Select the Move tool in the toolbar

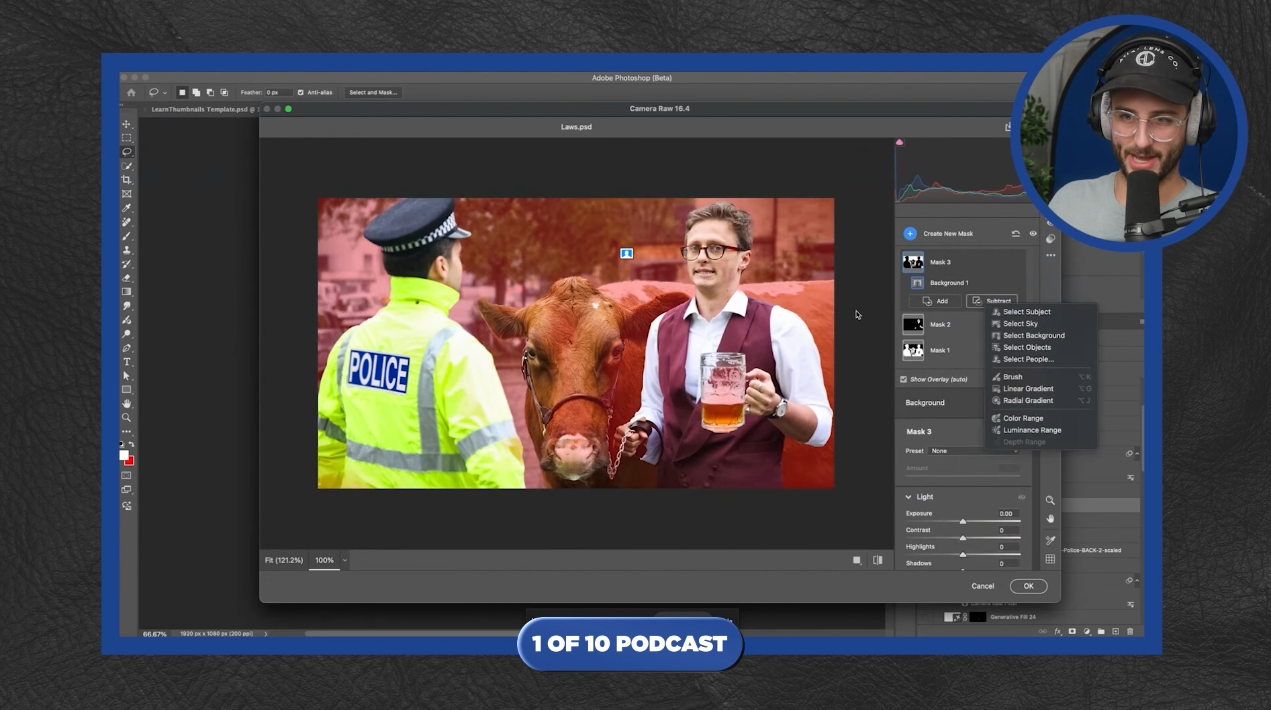(126, 124)
